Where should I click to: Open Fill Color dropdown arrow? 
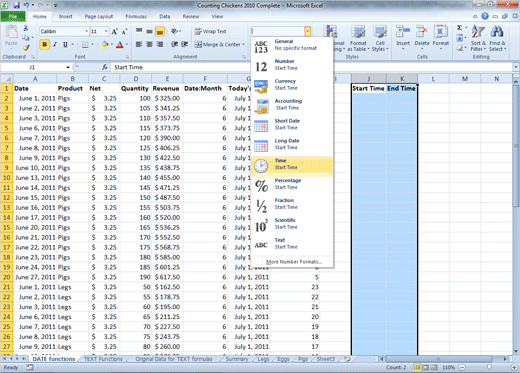[111, 44]
